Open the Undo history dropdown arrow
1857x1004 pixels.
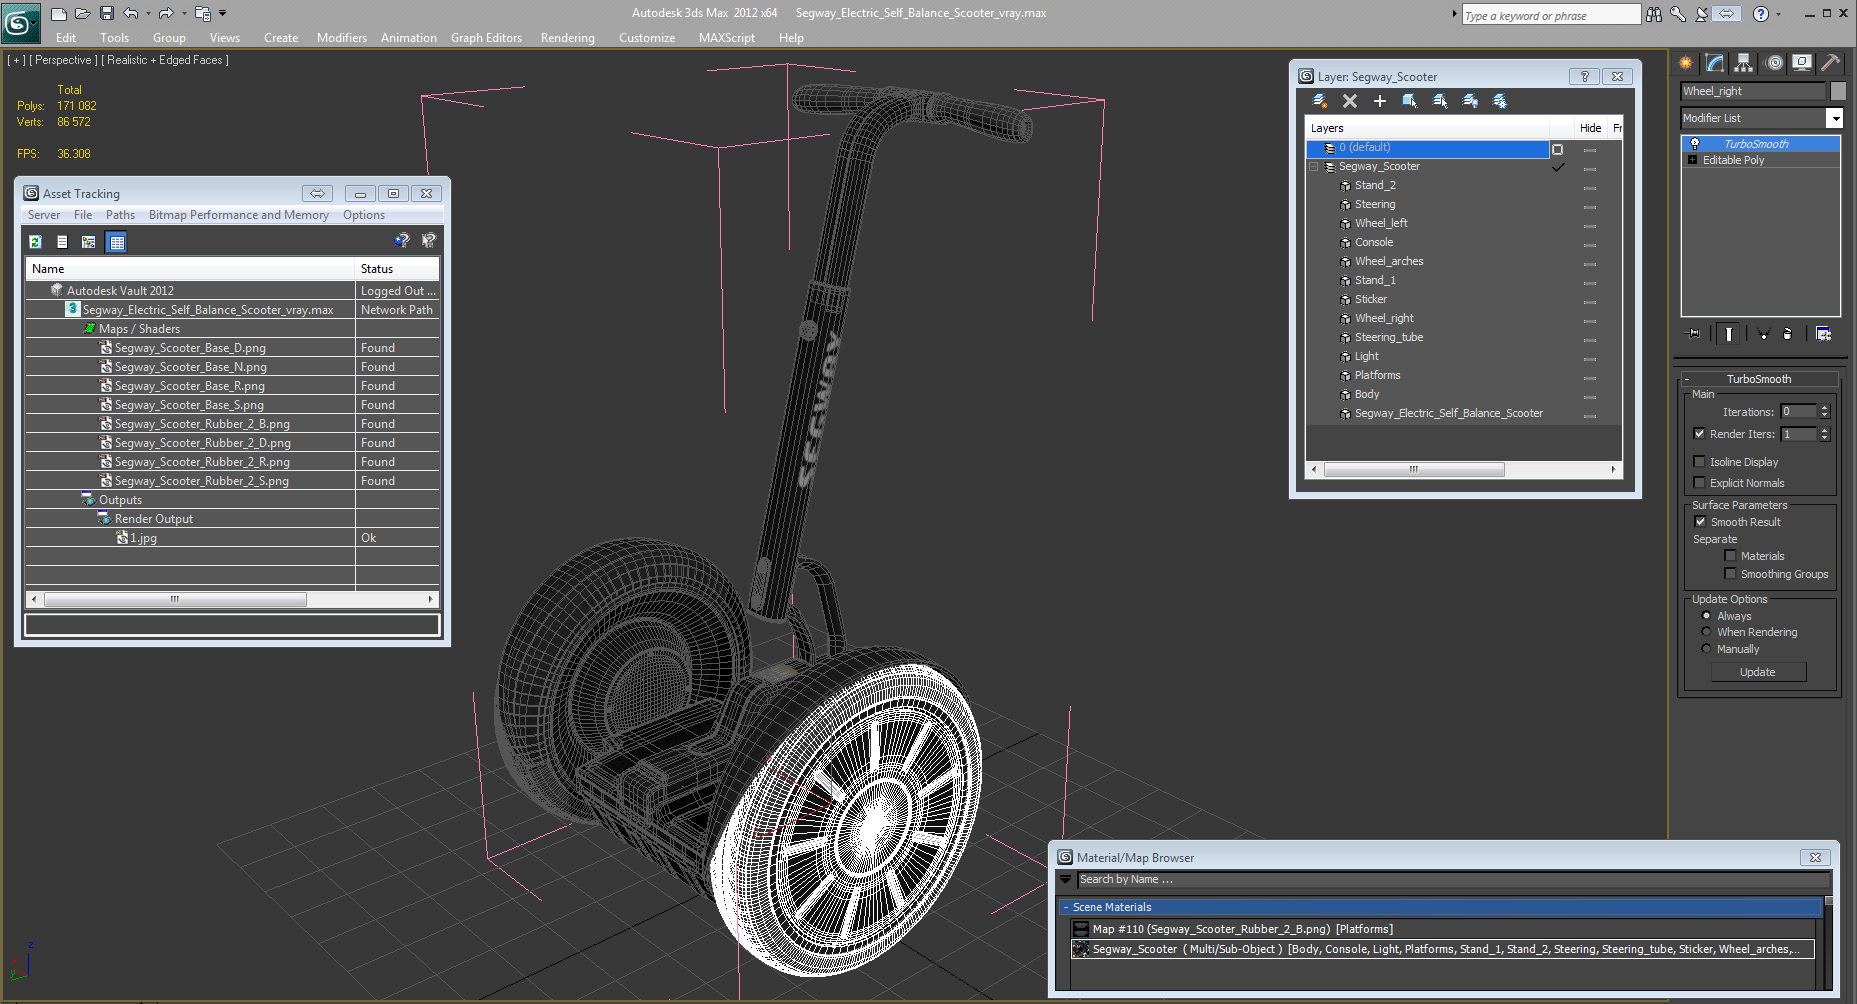click(149, 13)
